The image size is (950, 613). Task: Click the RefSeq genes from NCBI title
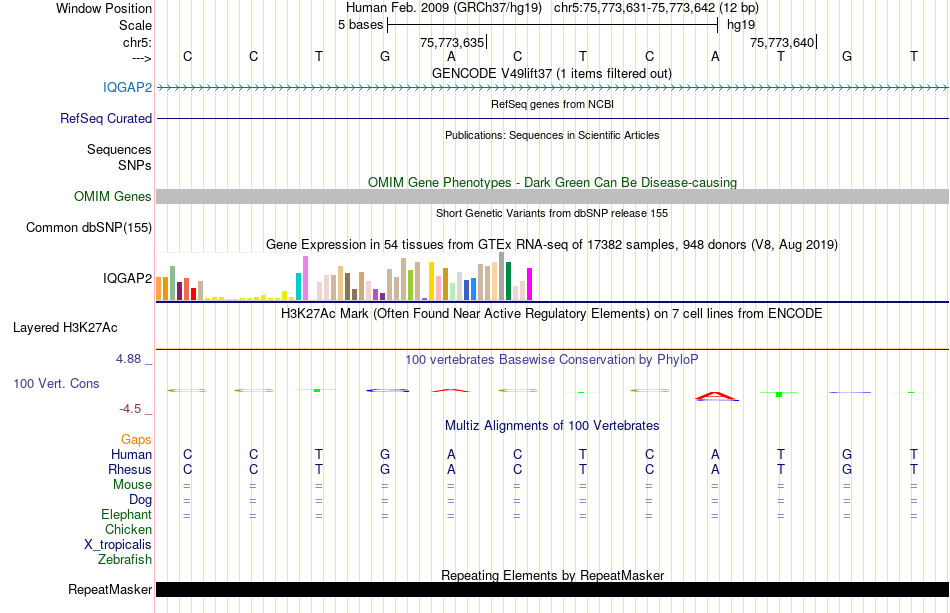point(552,104)
